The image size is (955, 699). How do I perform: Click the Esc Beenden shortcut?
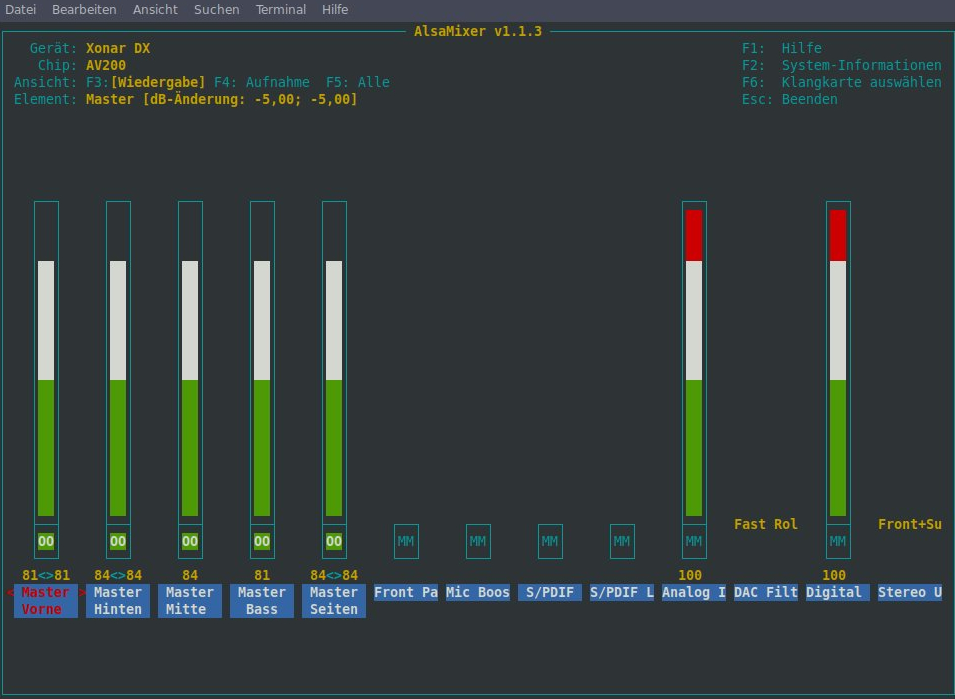click(789, 99)
